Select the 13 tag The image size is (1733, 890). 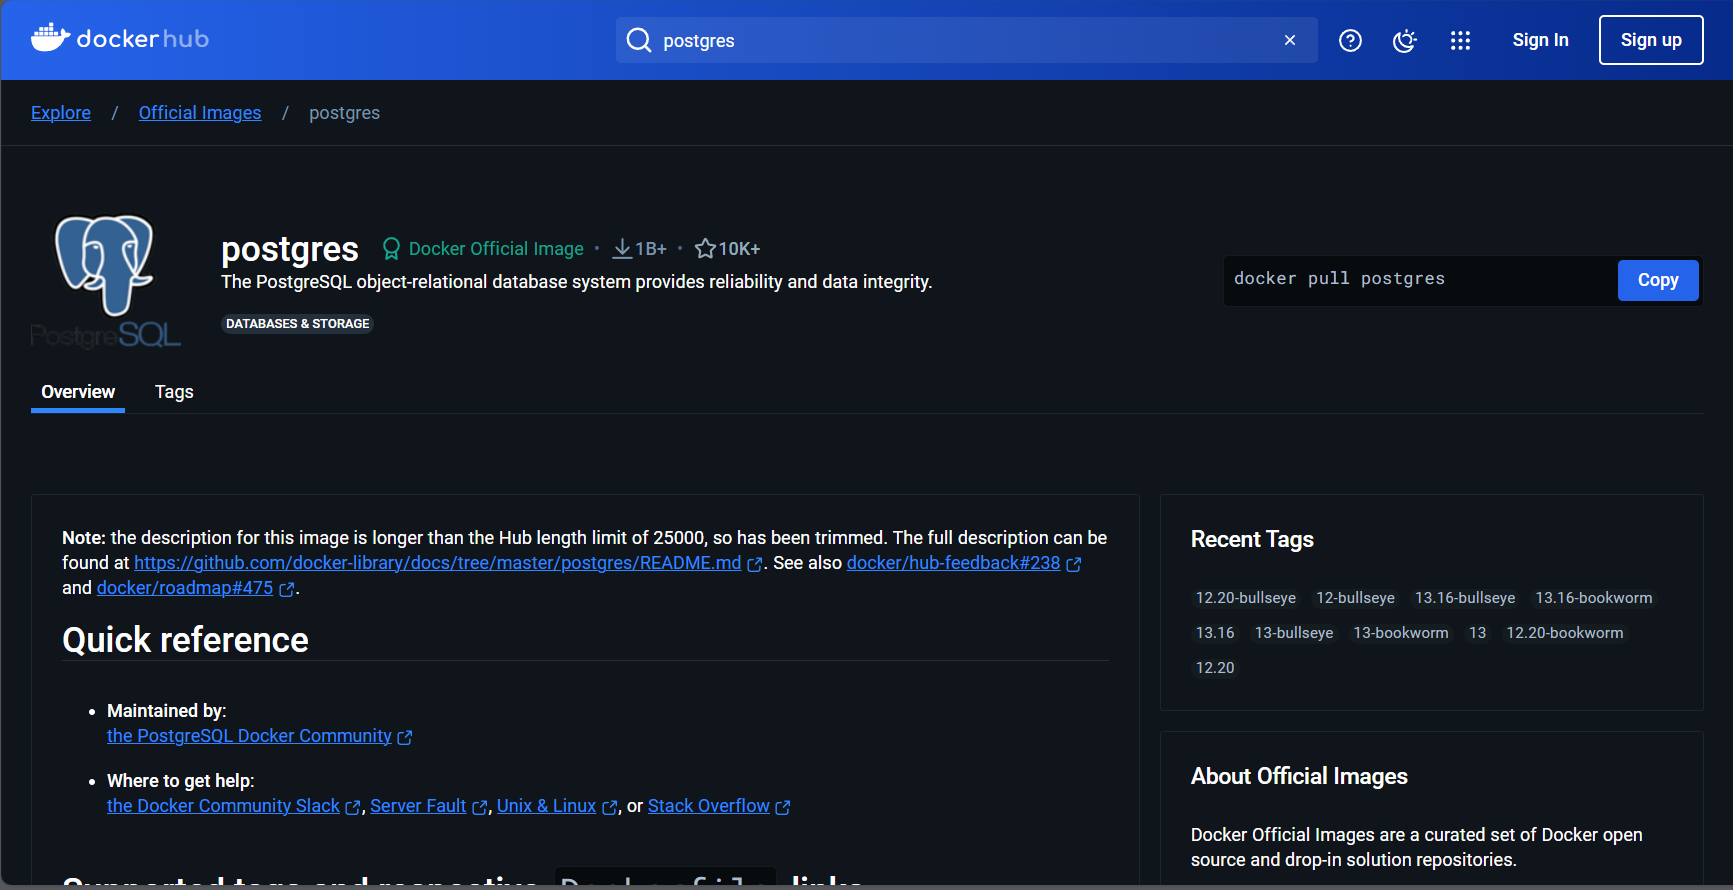coord(1477,633)
